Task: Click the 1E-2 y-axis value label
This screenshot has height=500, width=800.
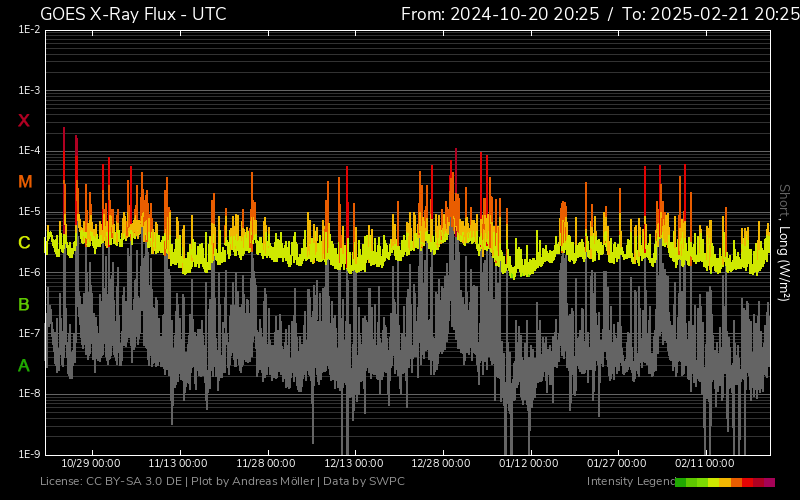Action: pyautogui.click(x=28, y=30)
